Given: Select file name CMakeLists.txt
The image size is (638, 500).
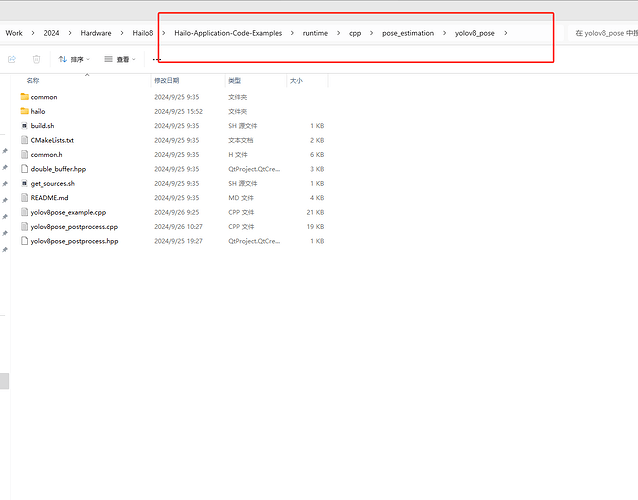Looking at the screenshot, I should 52,140.
